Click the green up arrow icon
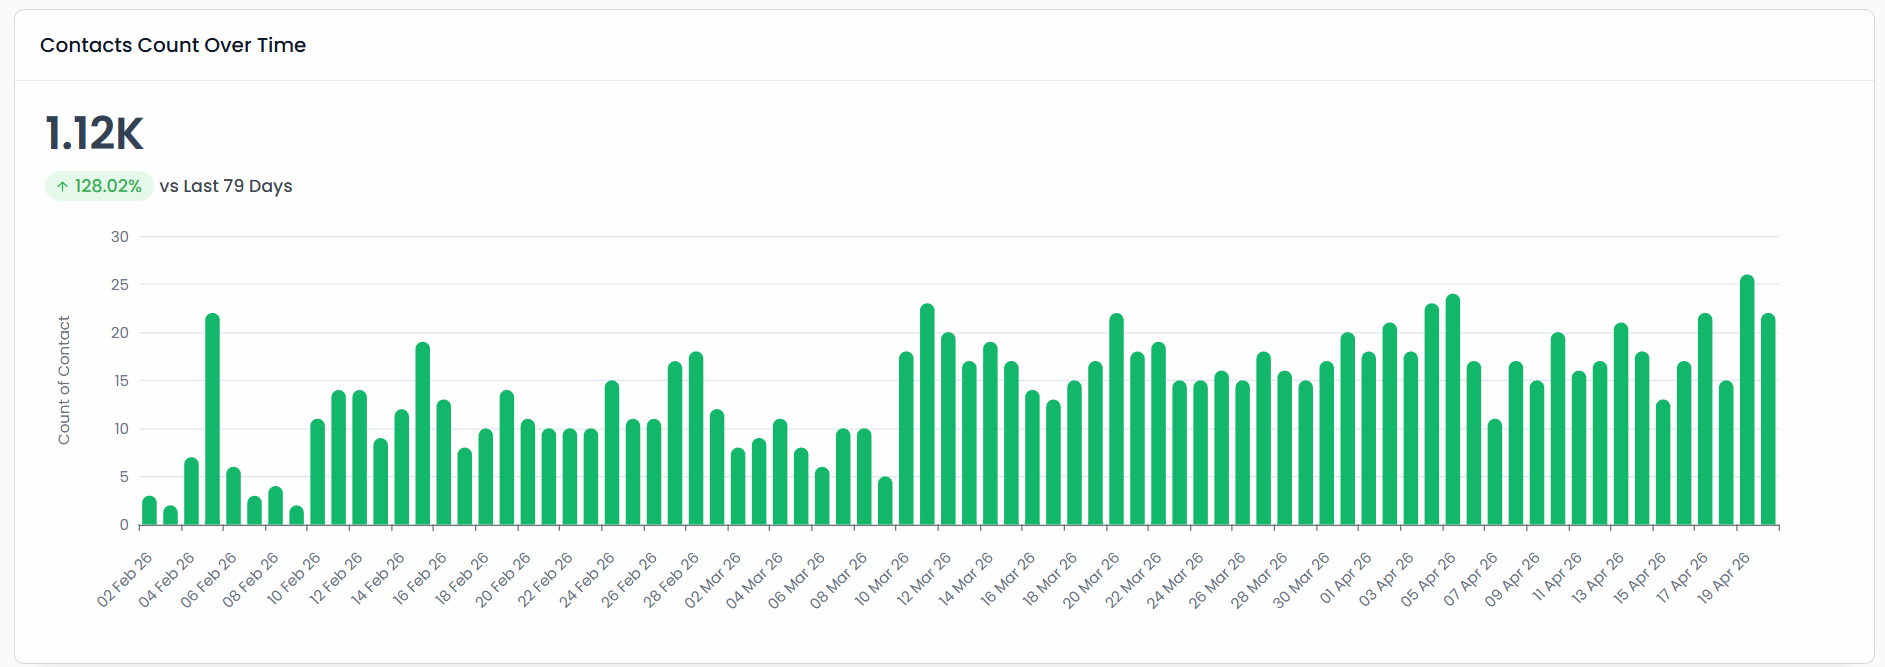This screenshot has height=667, width=1885. 62,187
